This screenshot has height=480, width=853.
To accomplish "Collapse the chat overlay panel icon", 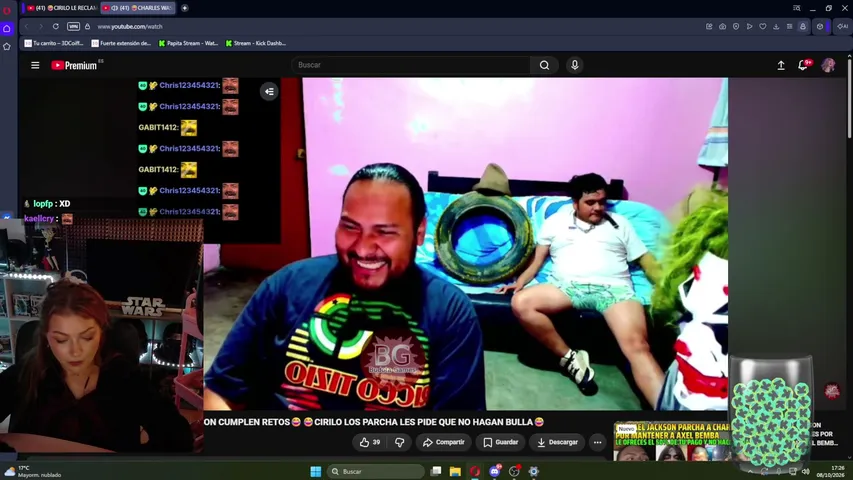I will (x=269, y=91).
